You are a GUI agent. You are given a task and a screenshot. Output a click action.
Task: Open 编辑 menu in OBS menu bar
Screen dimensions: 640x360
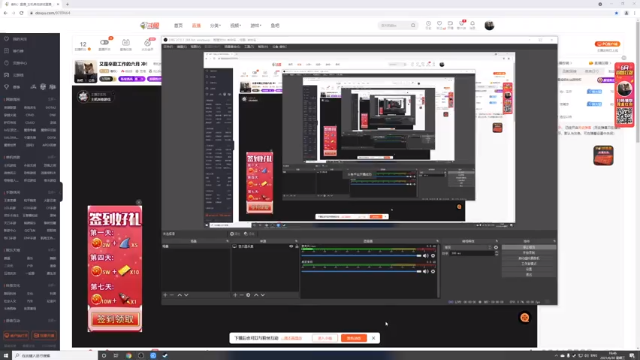[182, 47]
